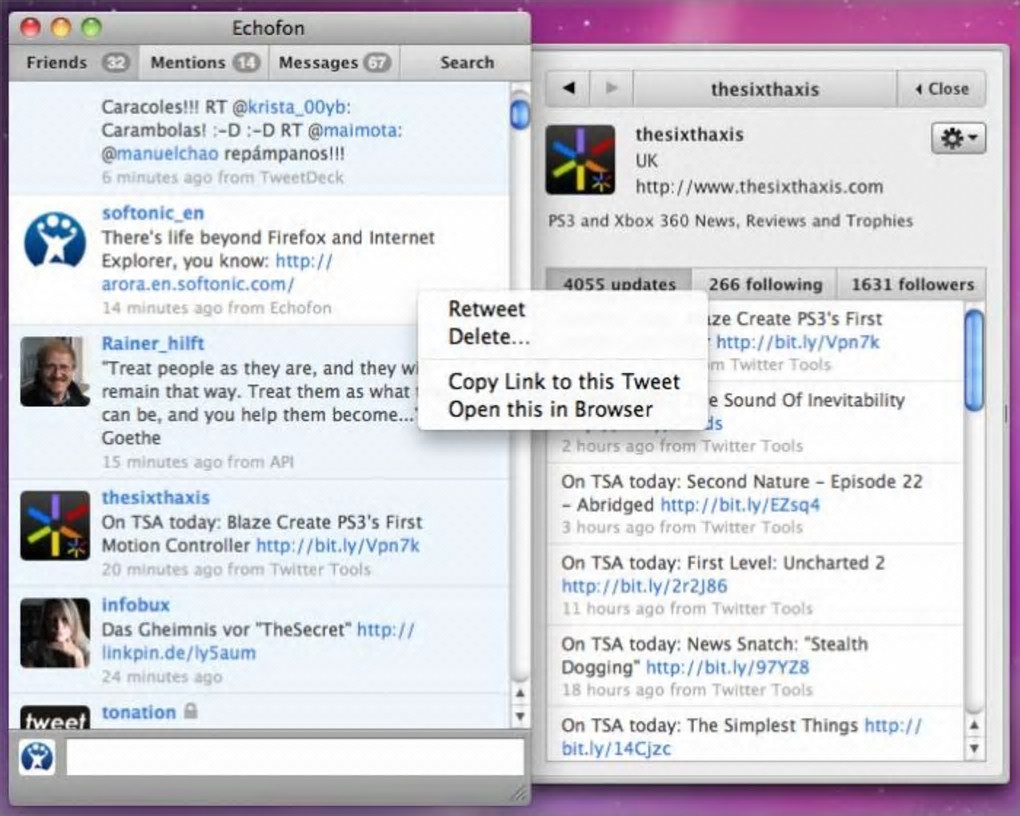Click the tweet compose text field

point(295,757)
